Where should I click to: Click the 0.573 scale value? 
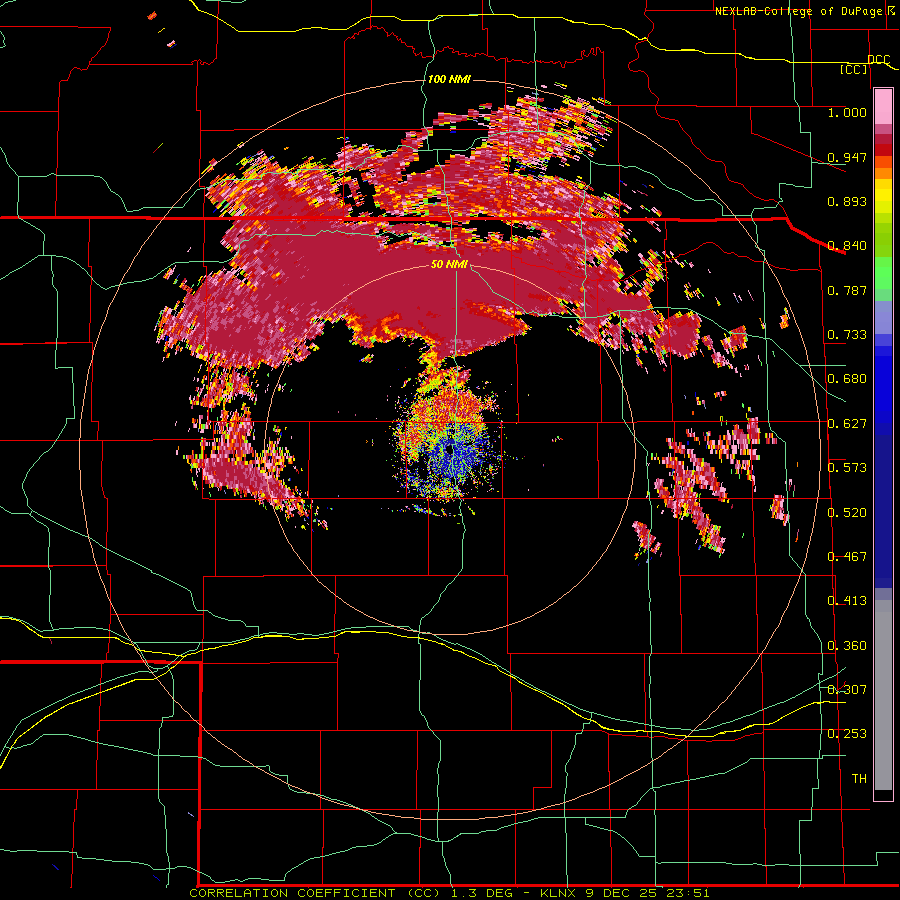click(x=847, y=468)
